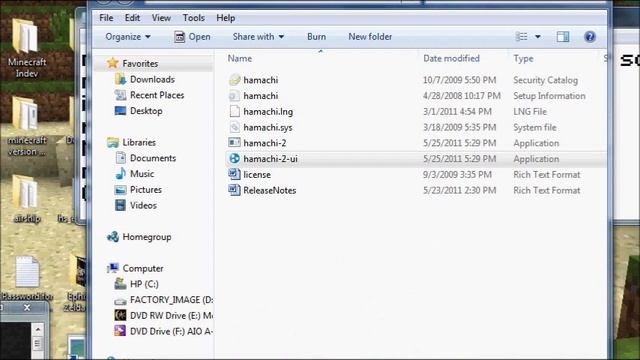Click the hamachi.lng file name
The image size is (640, 360).
point(268,111)
